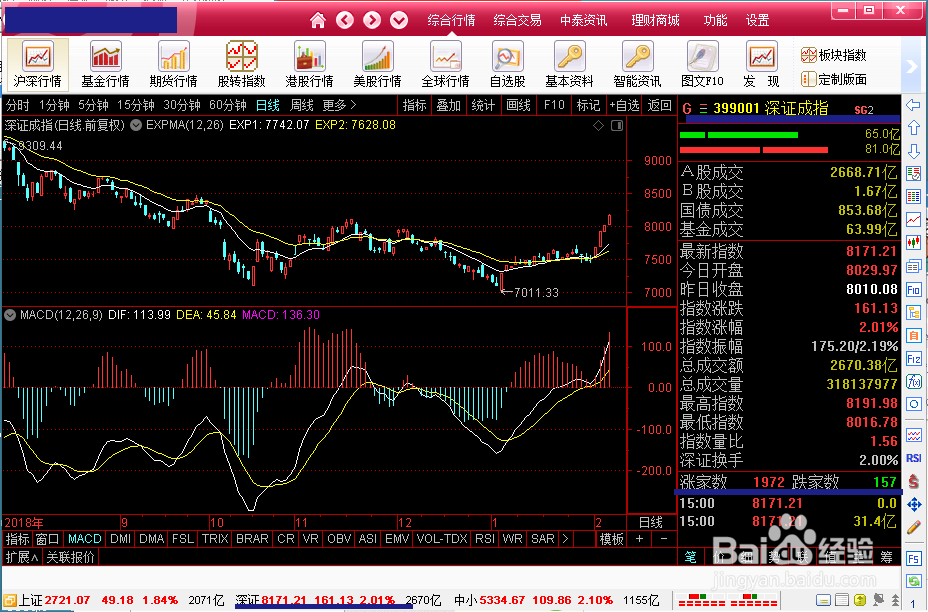The image size is (928, 612).
Task: Click the pencil draw sidebar icon
Action: 914,526
